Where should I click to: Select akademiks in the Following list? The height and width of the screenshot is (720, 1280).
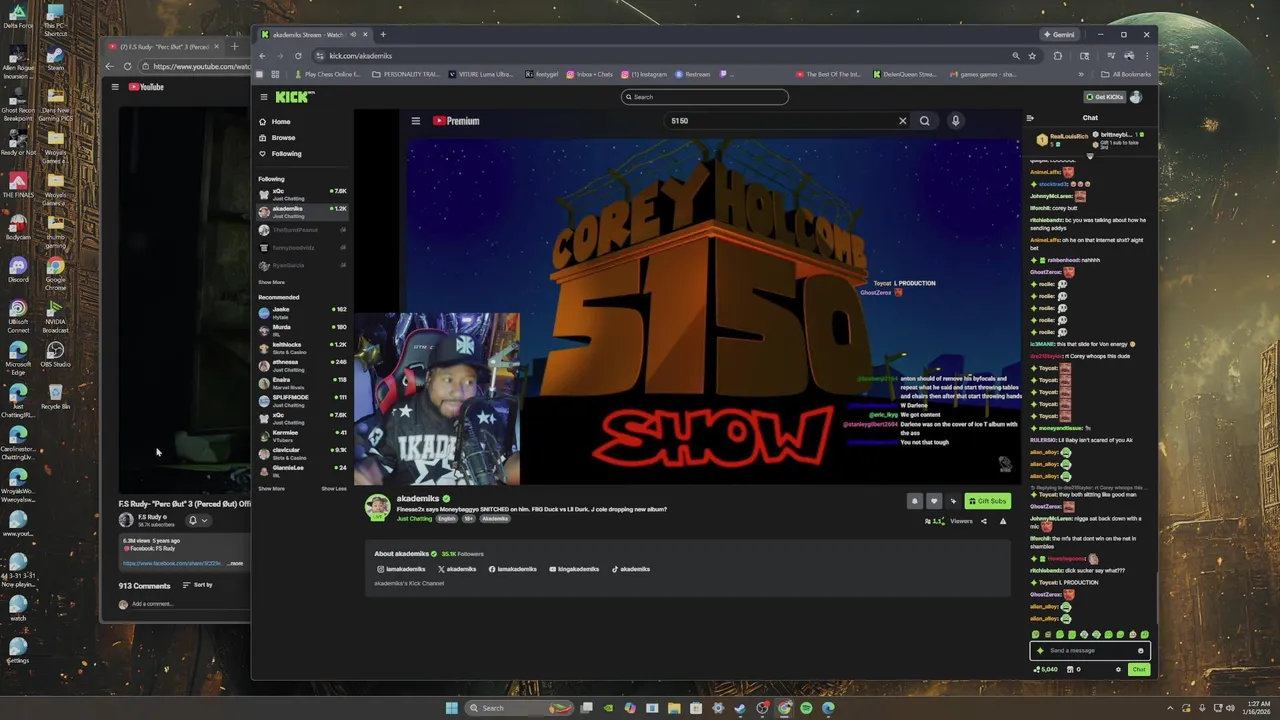302,212
